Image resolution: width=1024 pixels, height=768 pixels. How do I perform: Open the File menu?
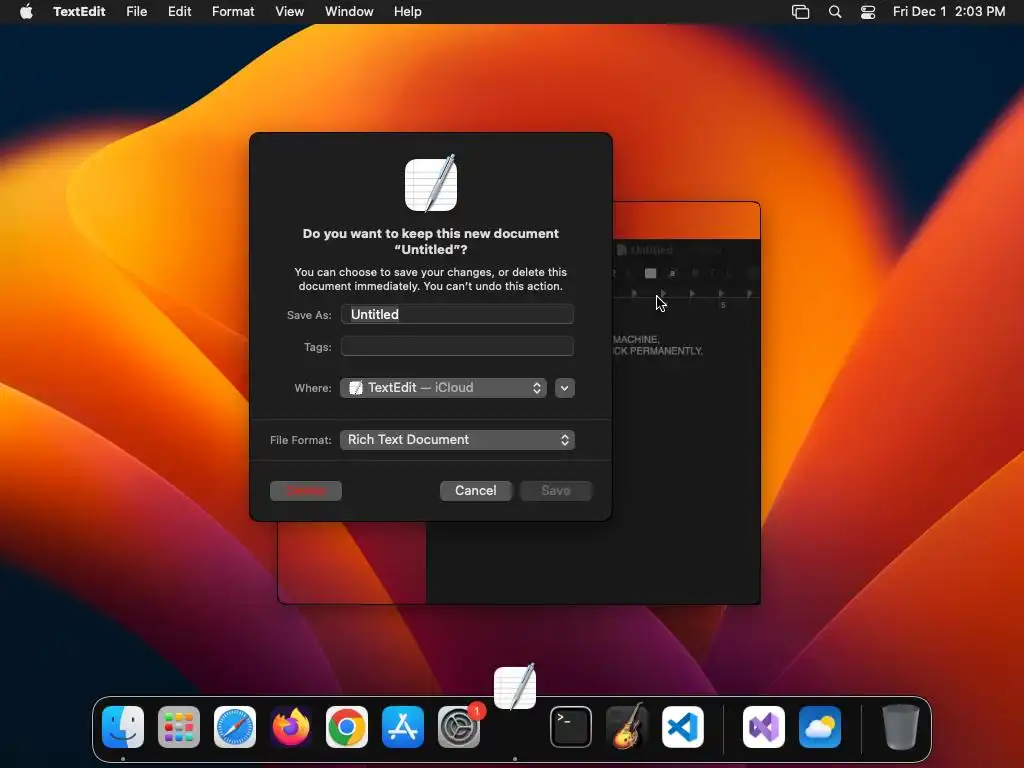[136, 12]
